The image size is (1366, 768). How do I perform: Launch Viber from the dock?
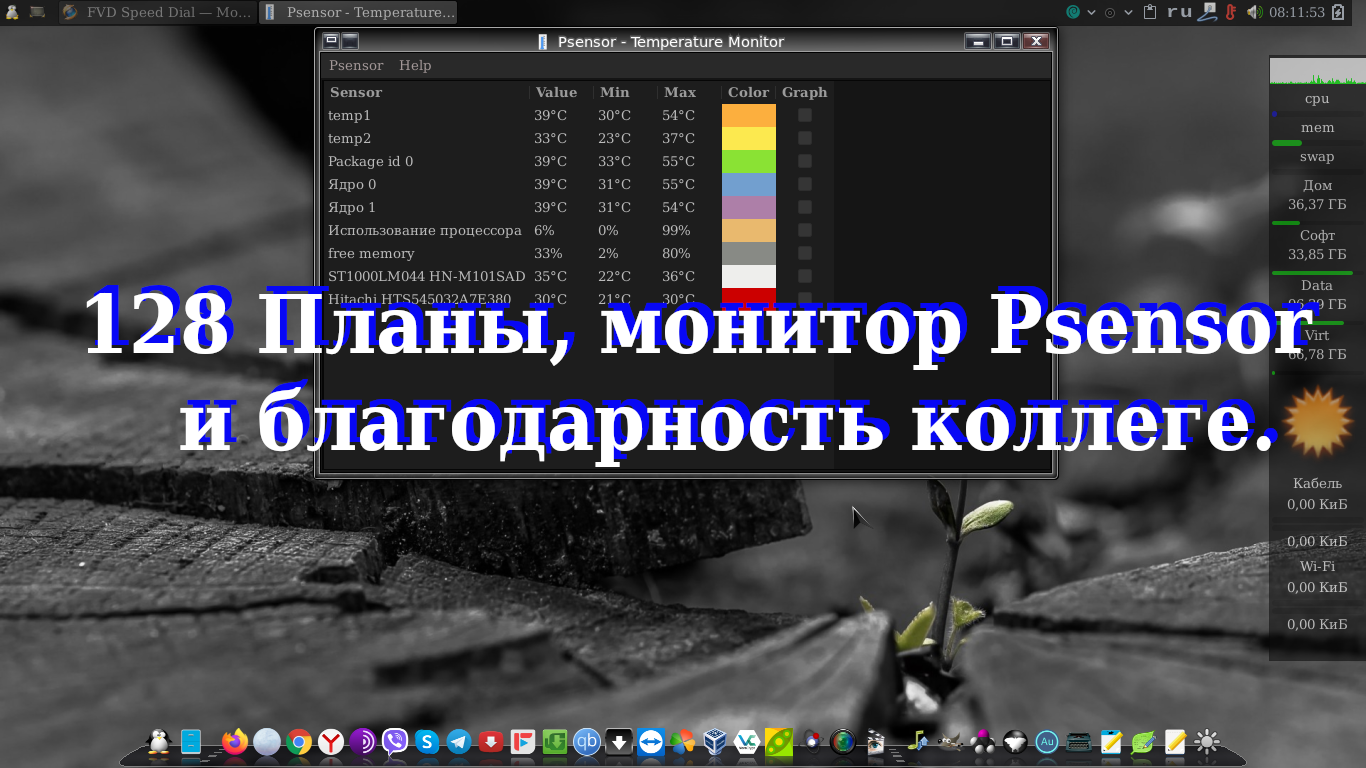tap(395, 741)
